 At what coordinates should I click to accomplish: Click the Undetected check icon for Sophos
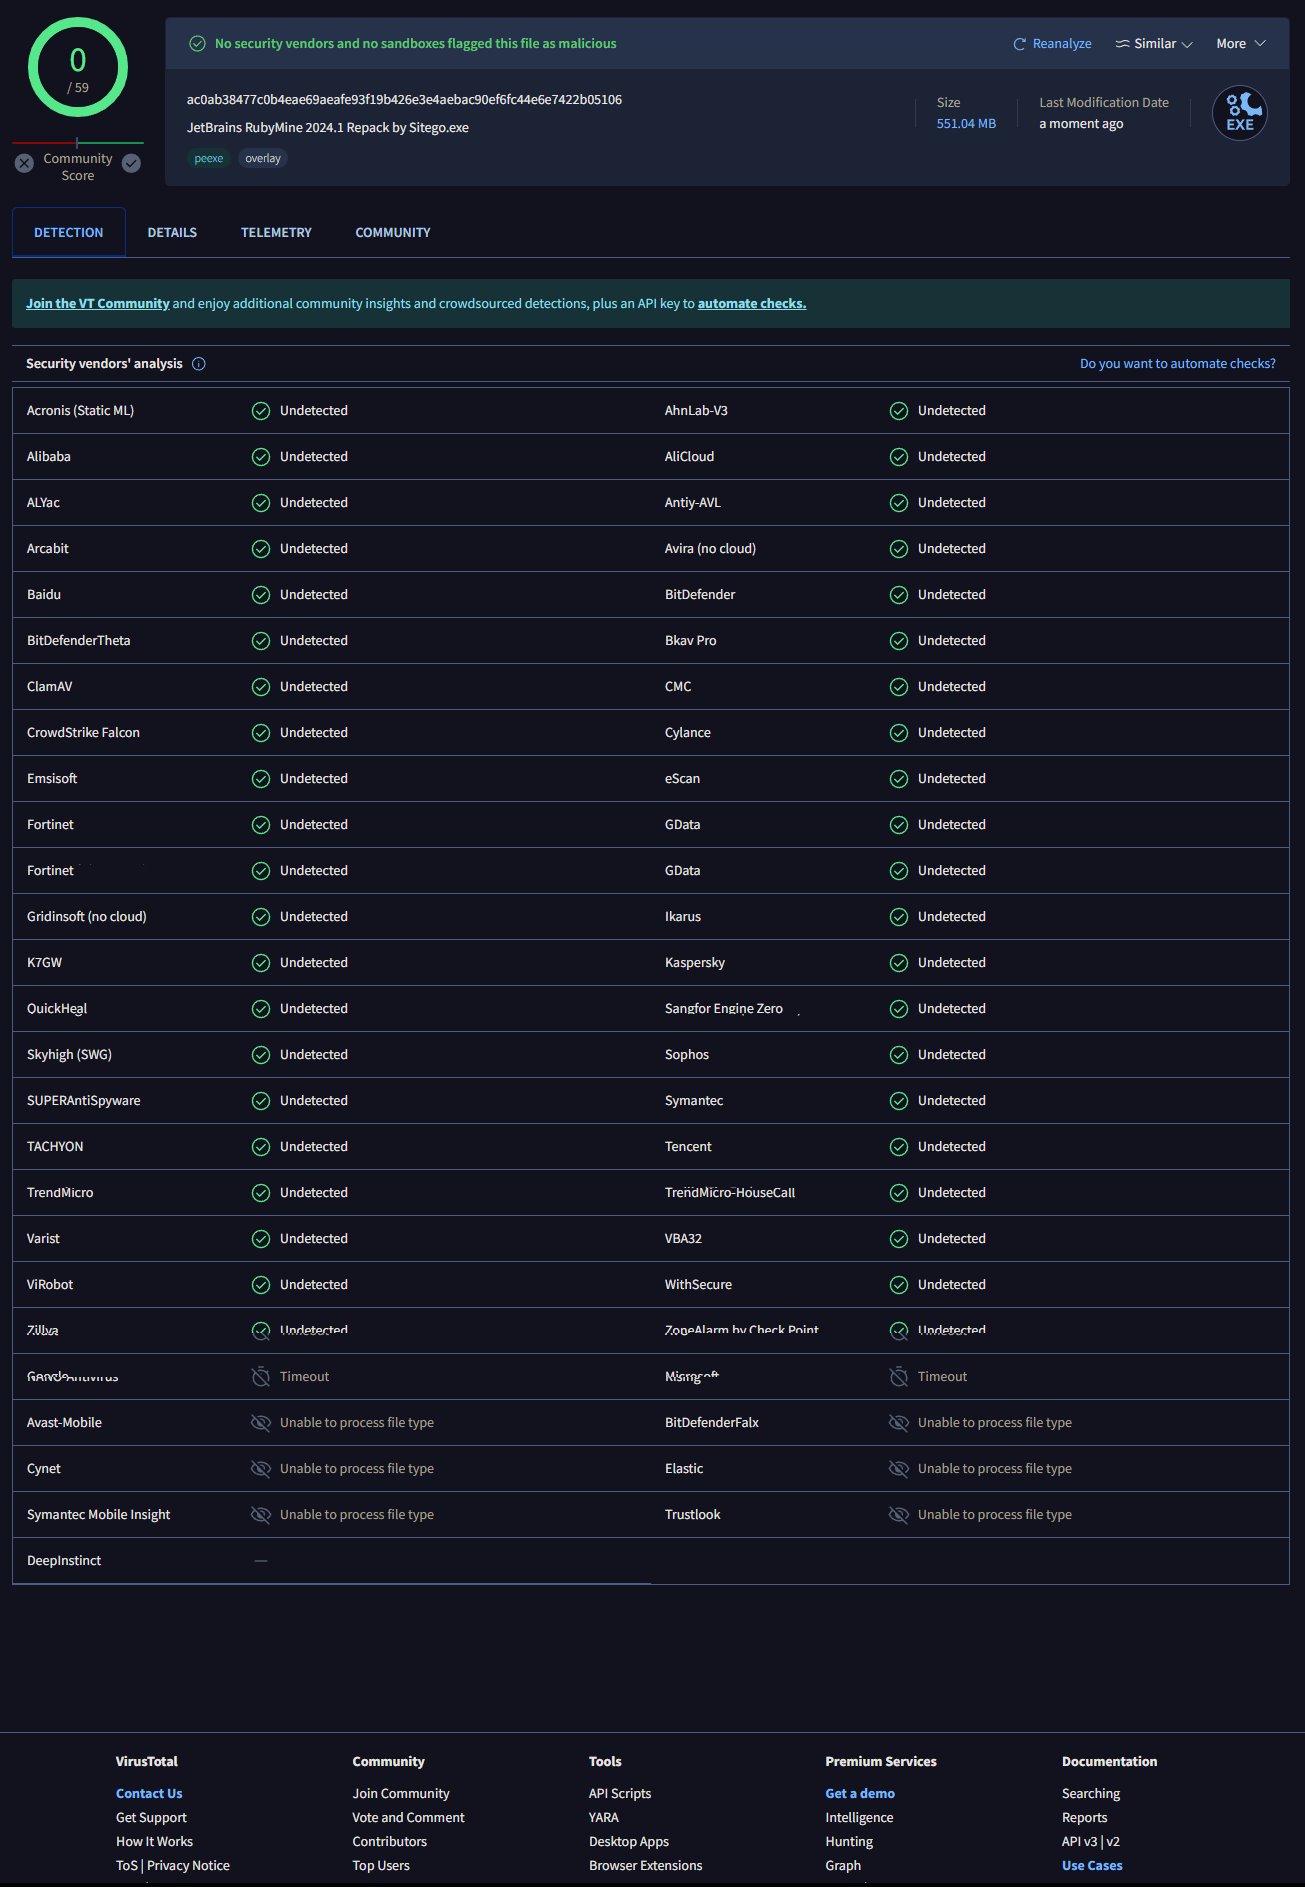pos(899,1055)
